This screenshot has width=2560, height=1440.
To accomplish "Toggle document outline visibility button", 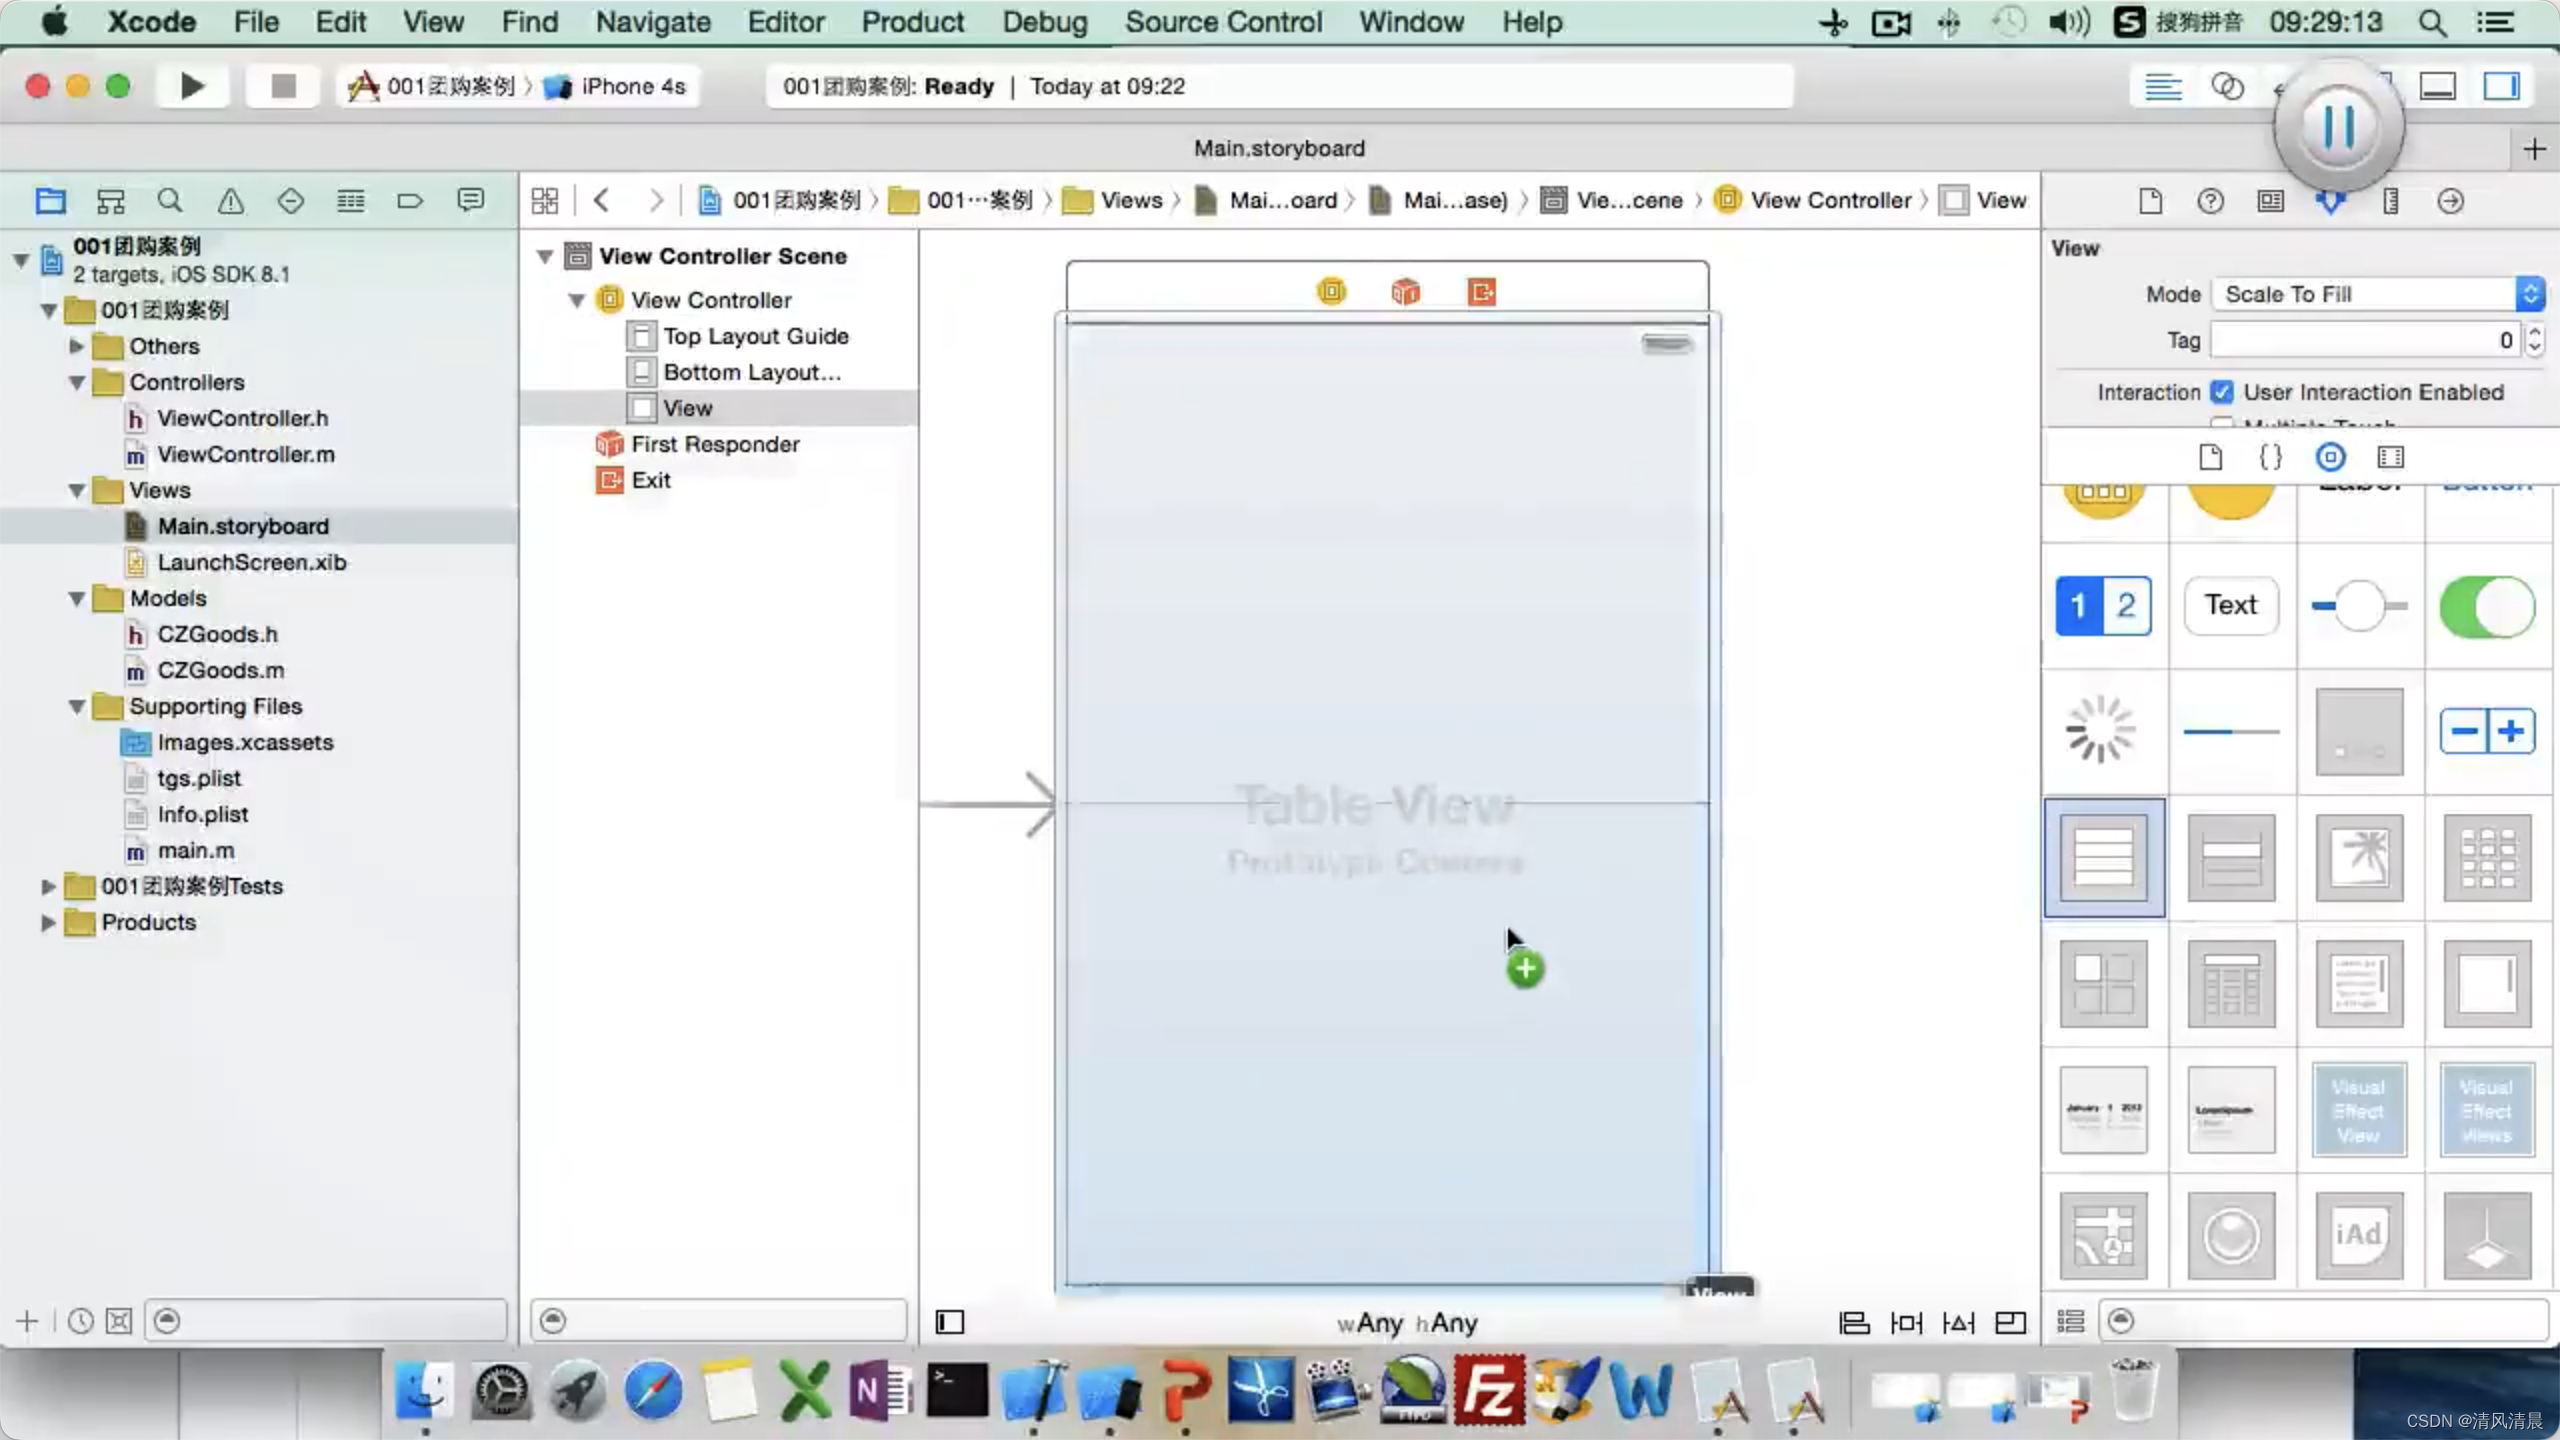I will coord(949,1322).
